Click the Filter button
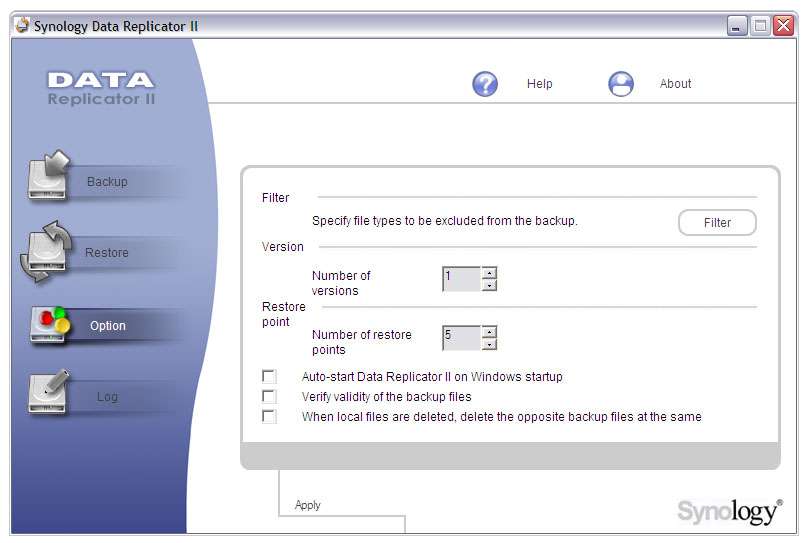 click(717, 222)
